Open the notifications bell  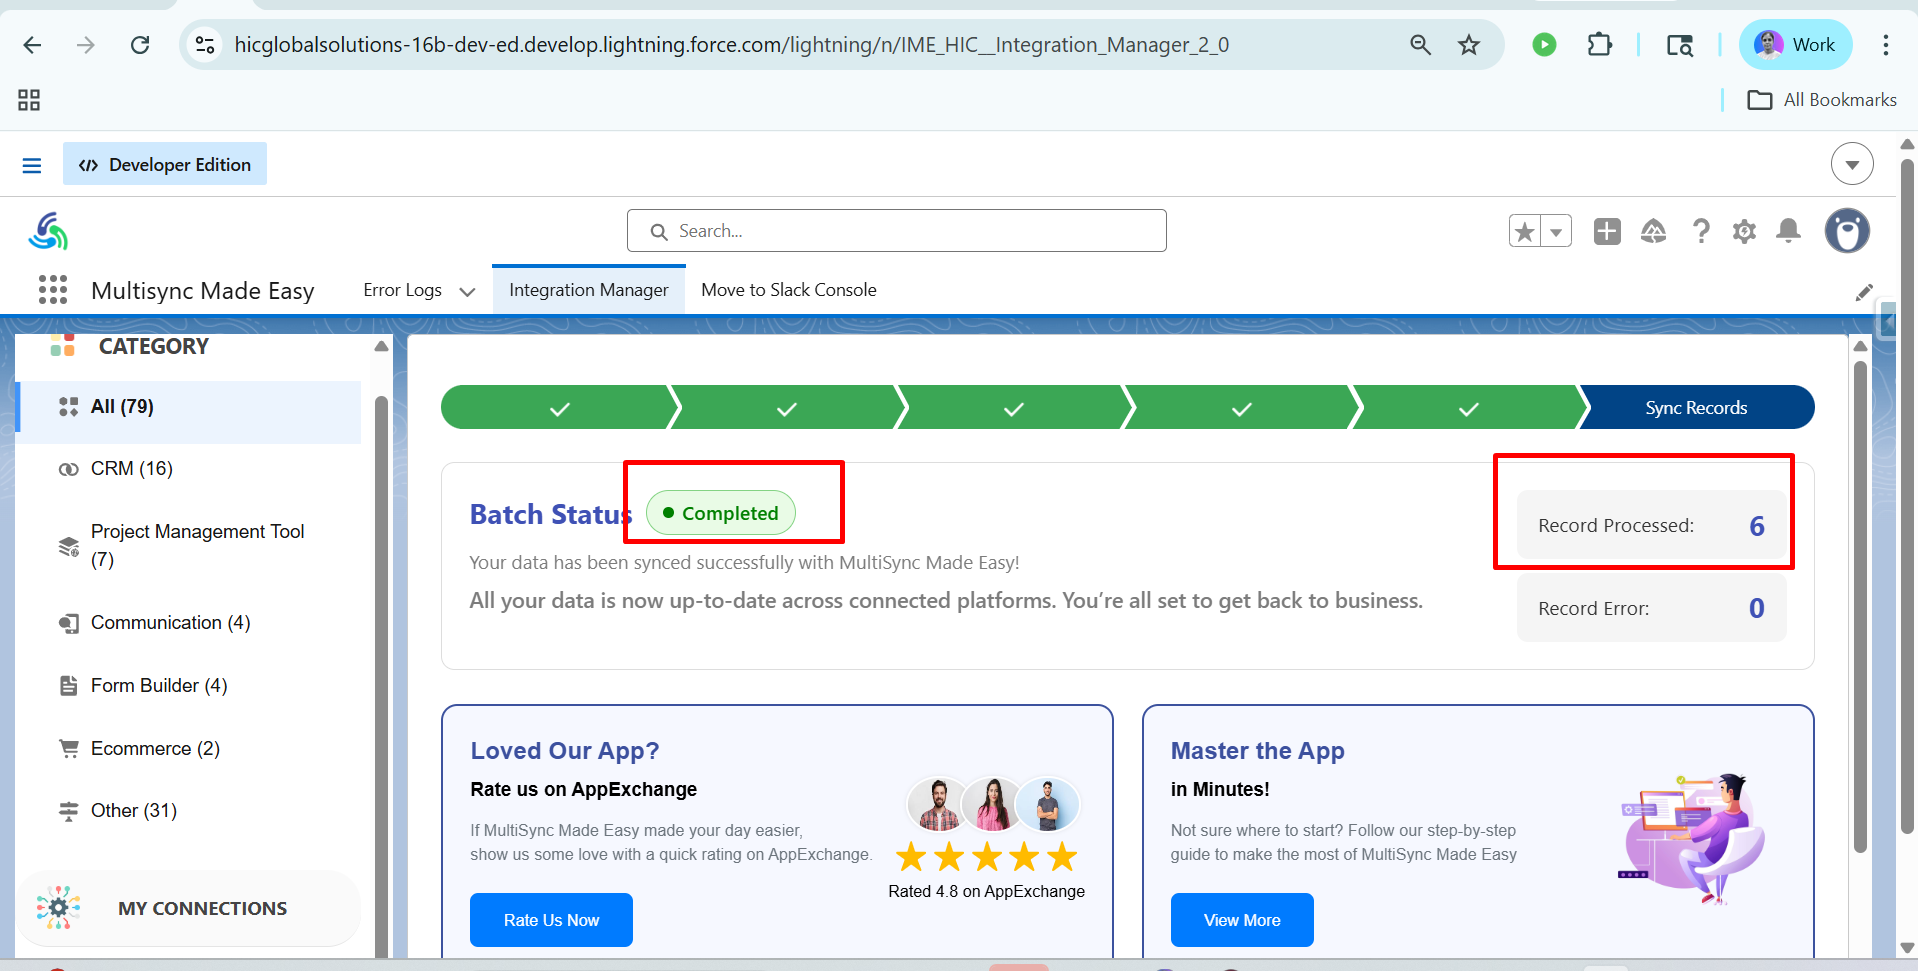(1788, 232)
